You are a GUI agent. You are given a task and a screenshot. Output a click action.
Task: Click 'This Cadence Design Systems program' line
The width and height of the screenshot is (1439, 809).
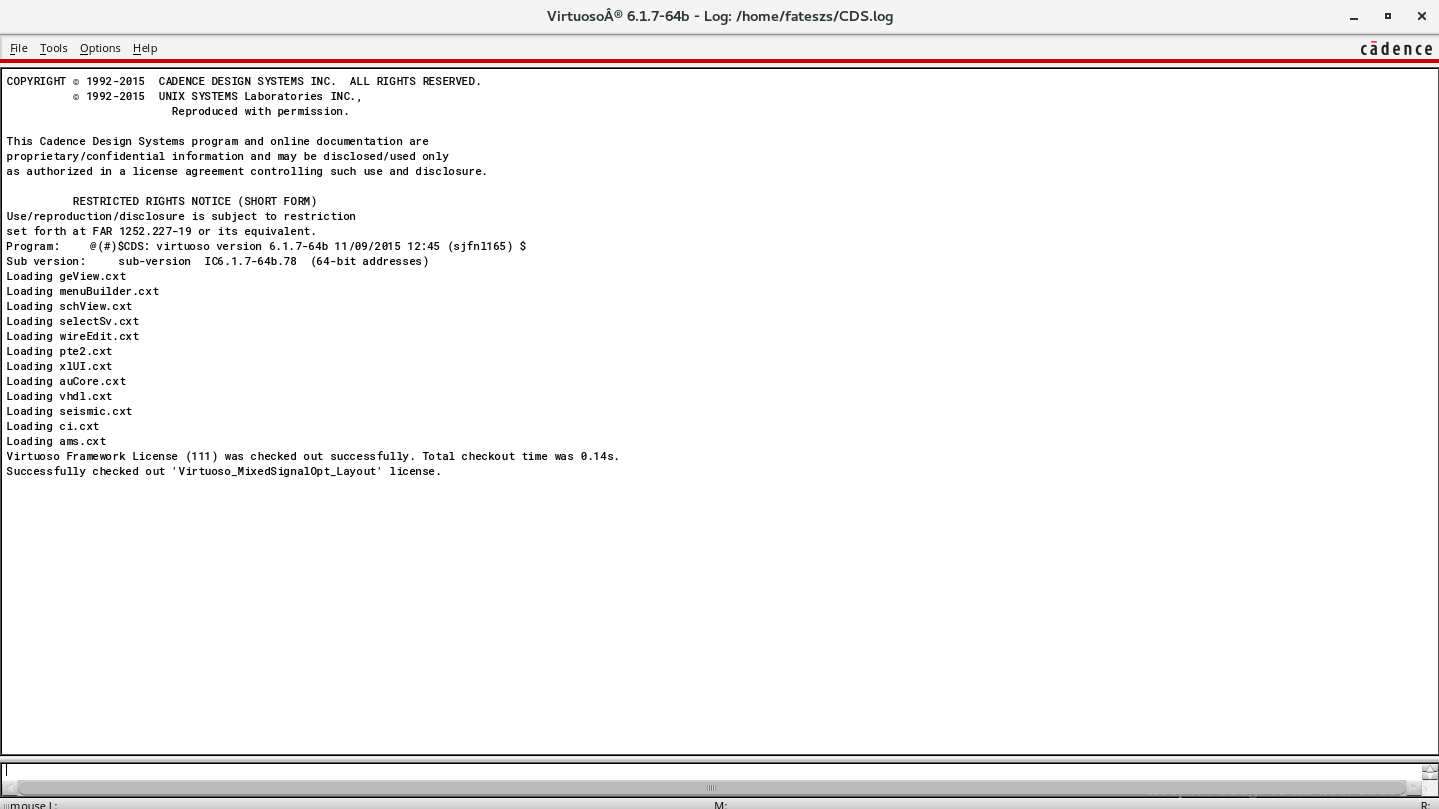tap(218, 141)
